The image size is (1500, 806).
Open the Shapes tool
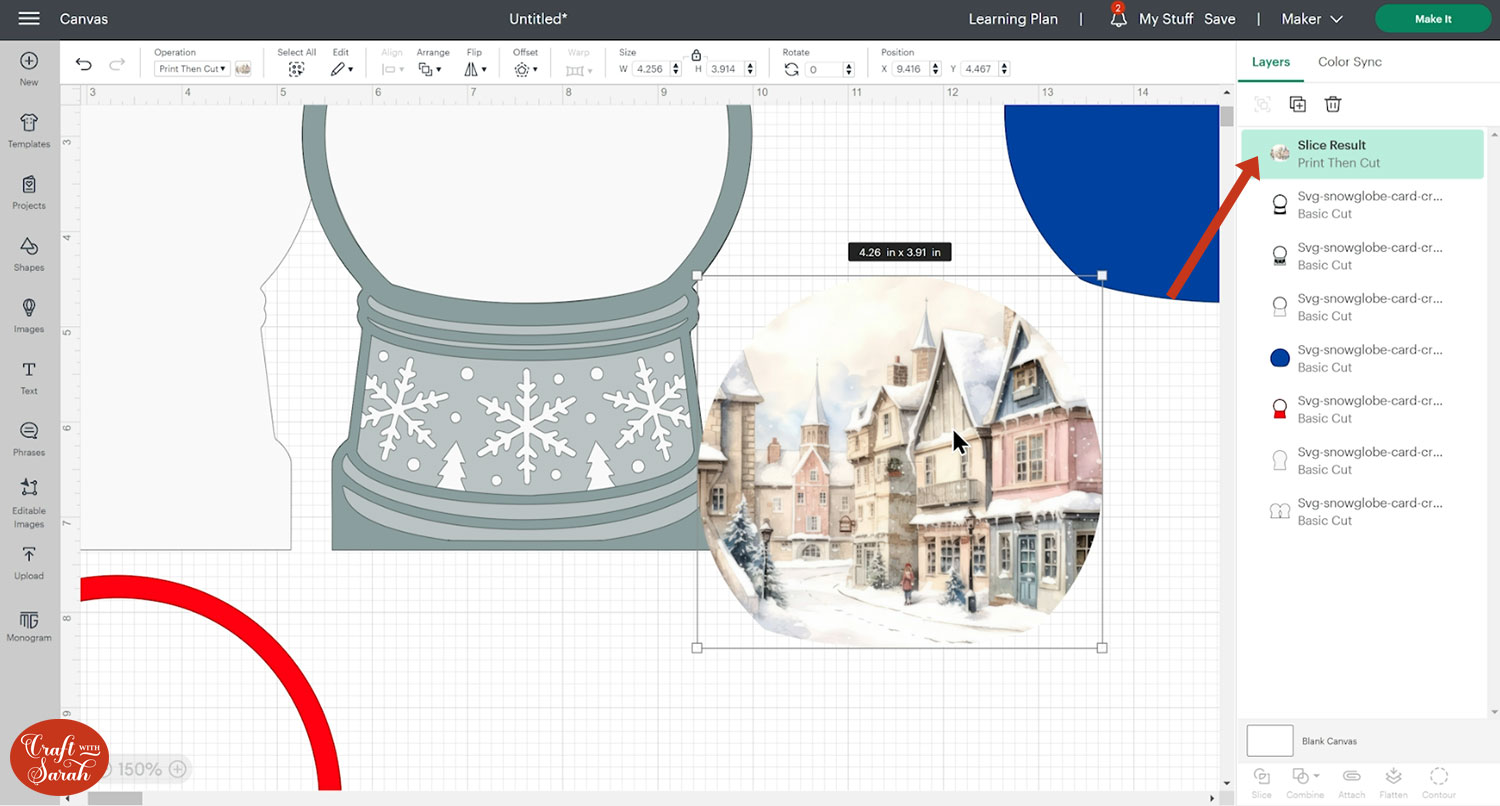(x=29, y=254)
